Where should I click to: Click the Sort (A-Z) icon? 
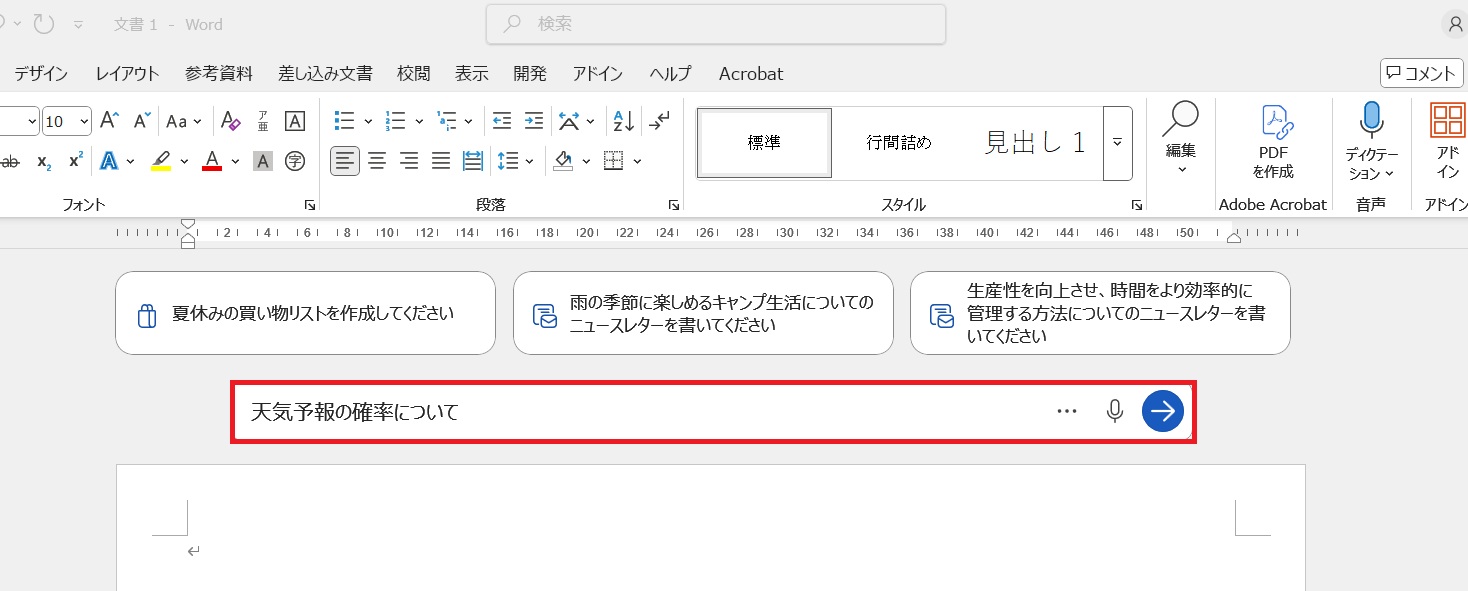point(623,122)
